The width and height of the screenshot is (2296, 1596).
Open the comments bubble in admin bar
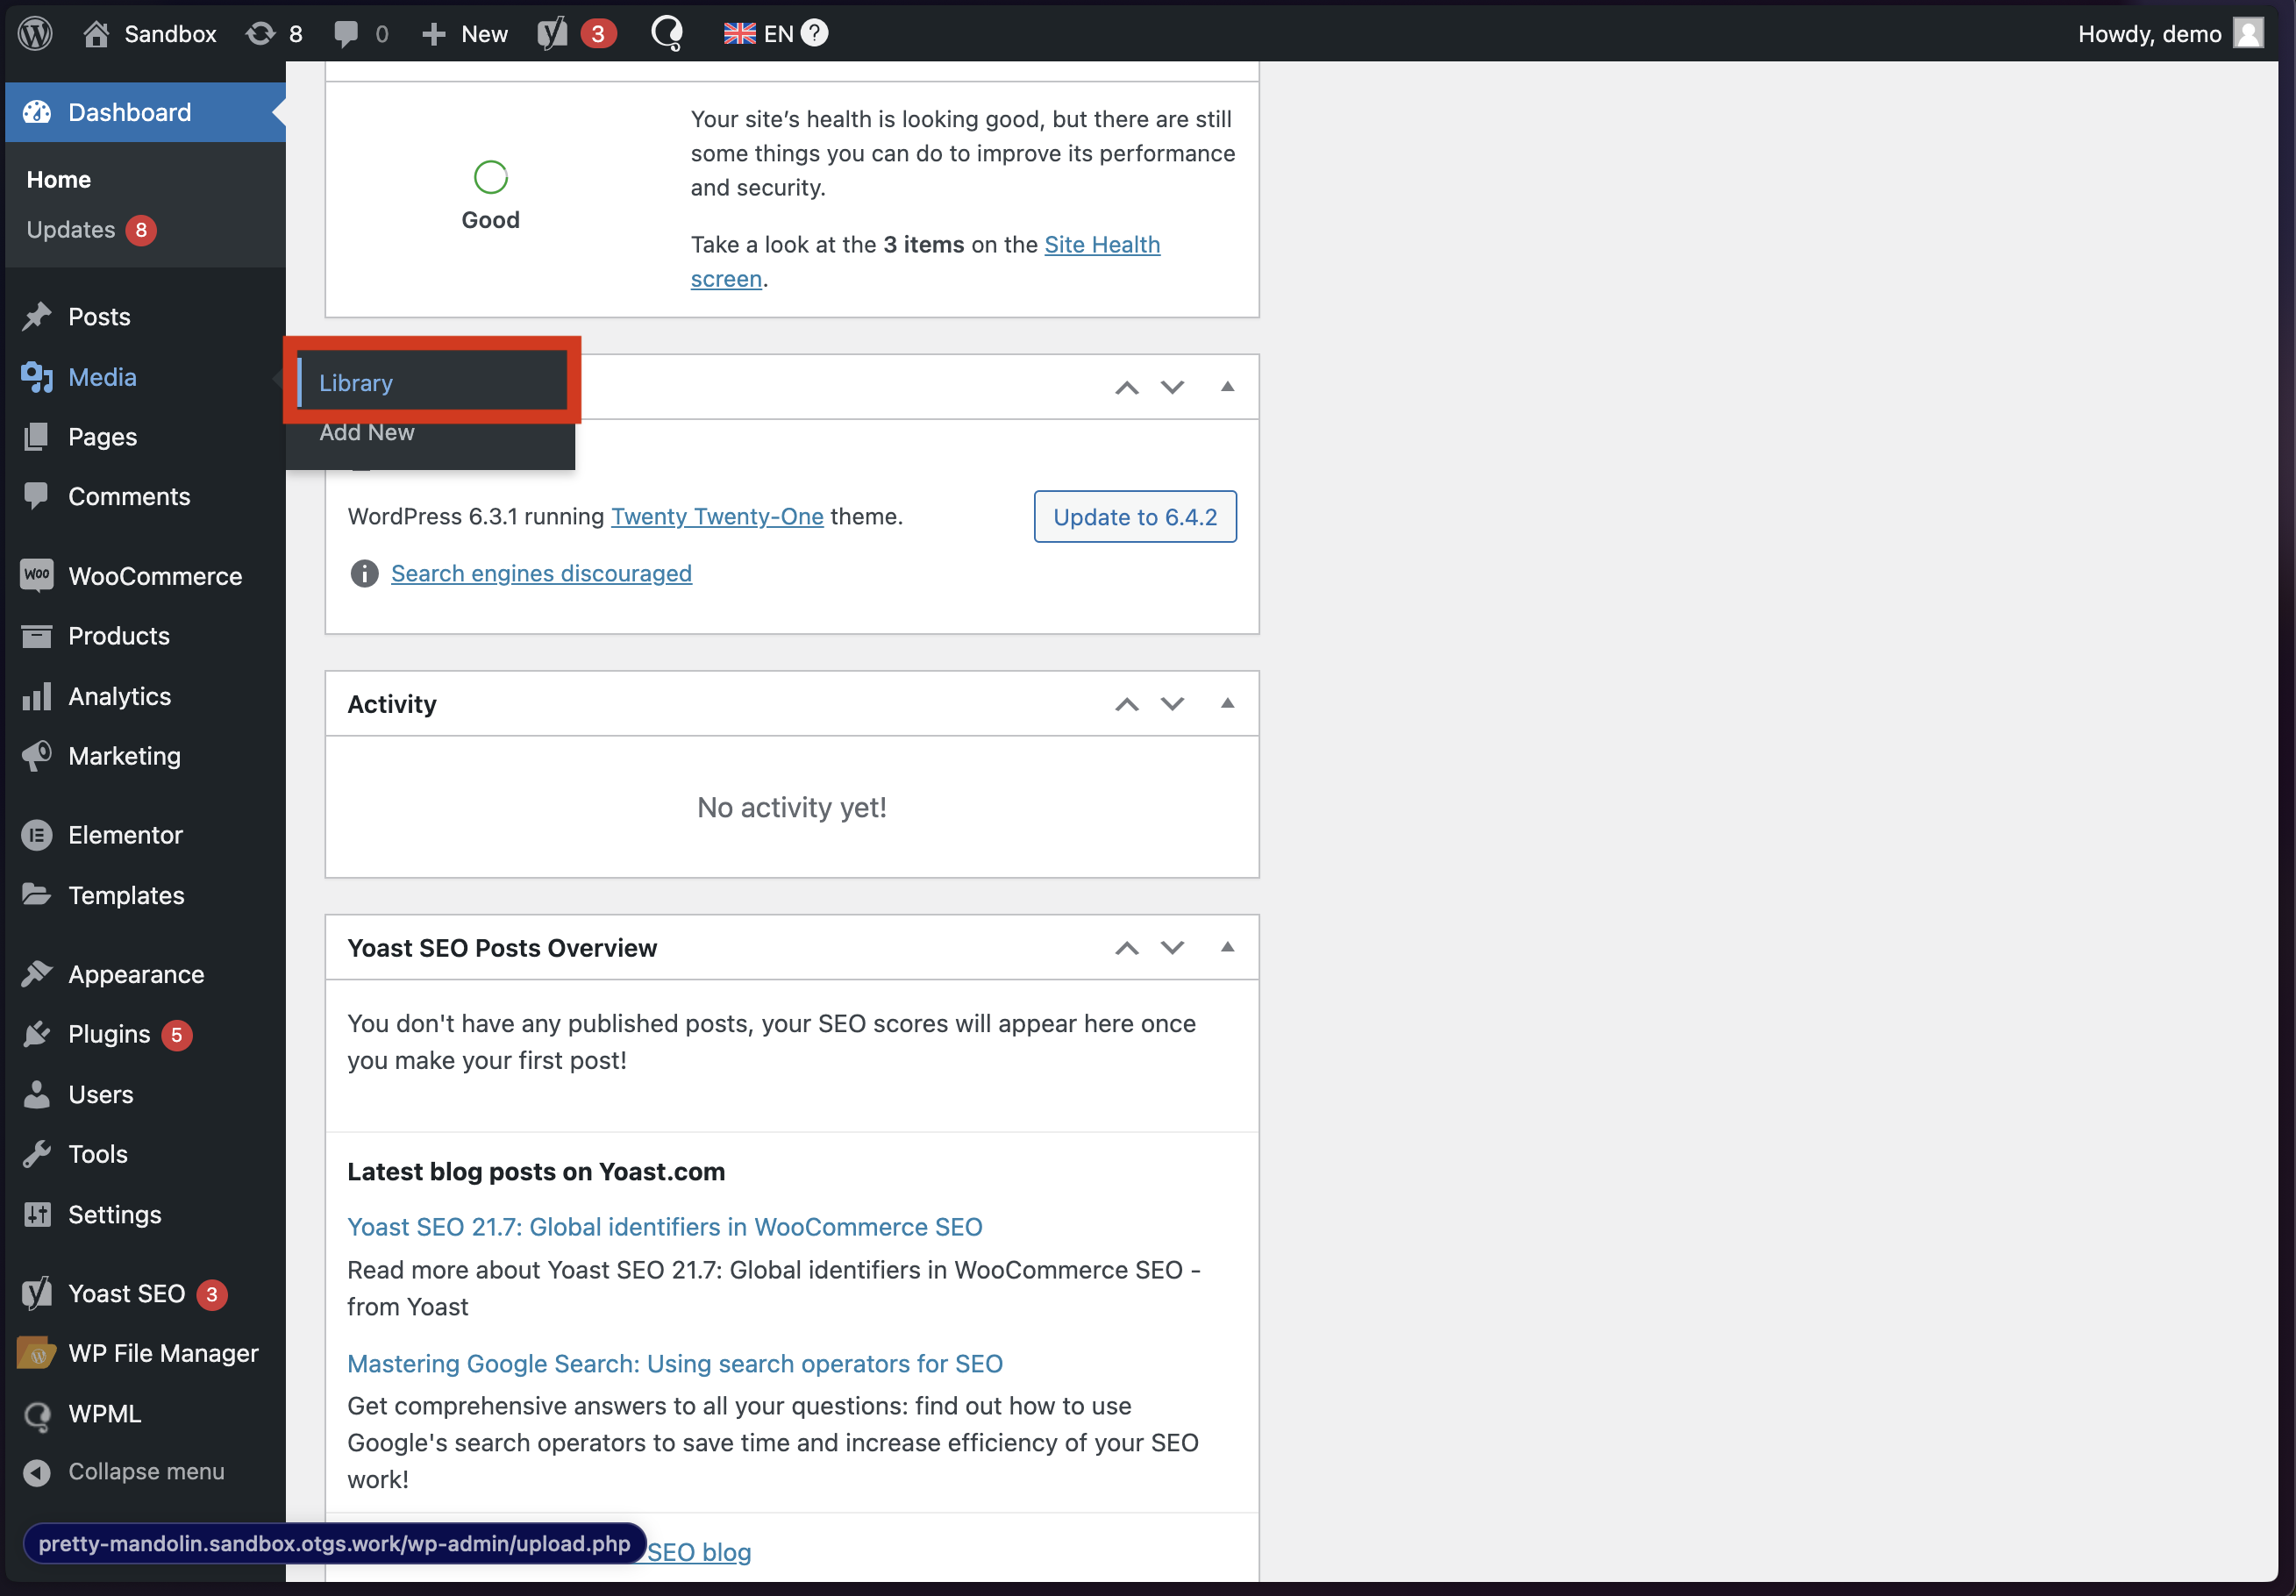tap(346, 34)
